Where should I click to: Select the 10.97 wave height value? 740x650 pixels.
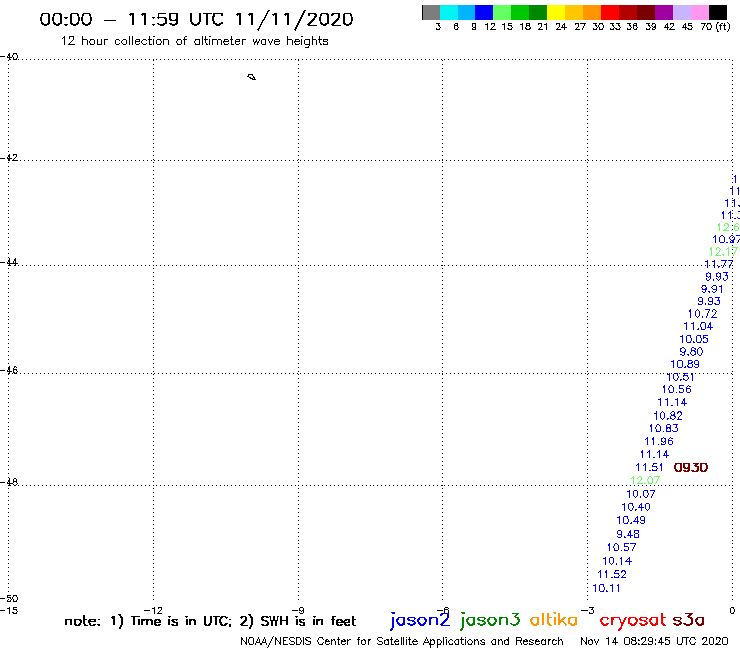[726, 239]
